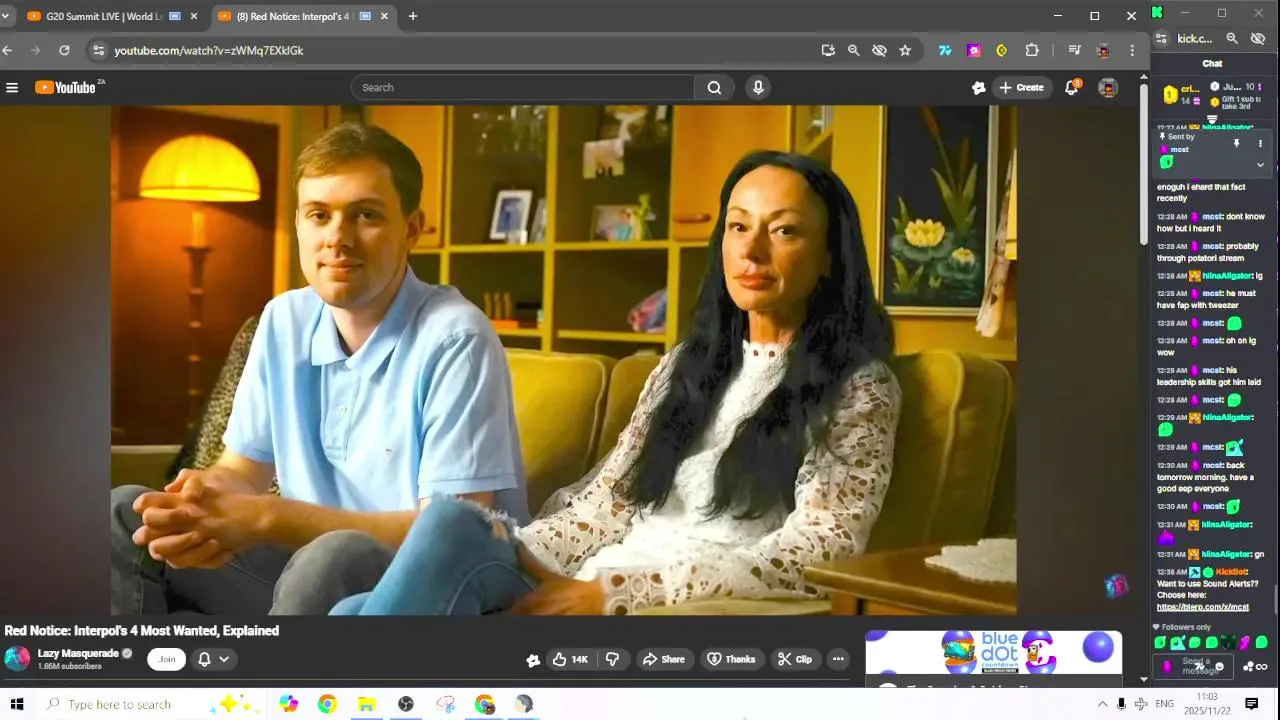
Task: Open Chrome three-dot menu
Action: 1132,50
